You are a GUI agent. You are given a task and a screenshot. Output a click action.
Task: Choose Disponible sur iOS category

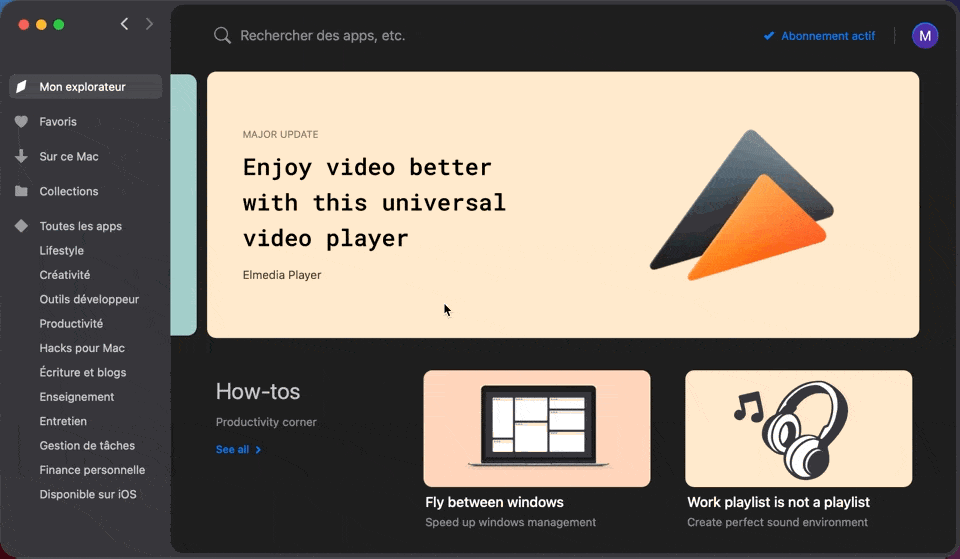pos(88,494)
